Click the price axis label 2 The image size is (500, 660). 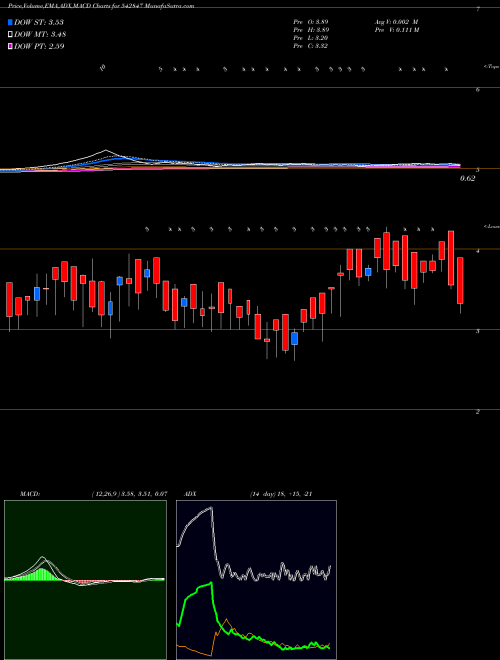pos(478,412)
